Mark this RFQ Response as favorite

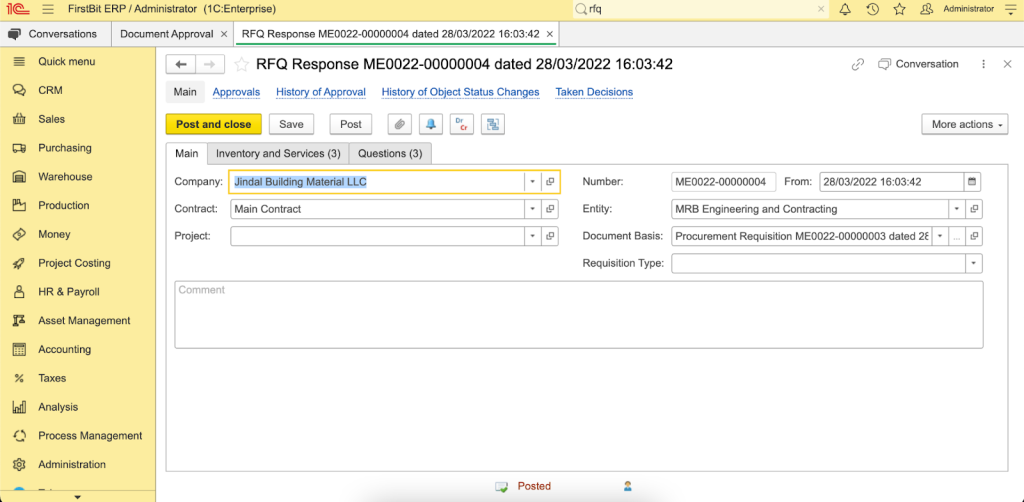241,65
